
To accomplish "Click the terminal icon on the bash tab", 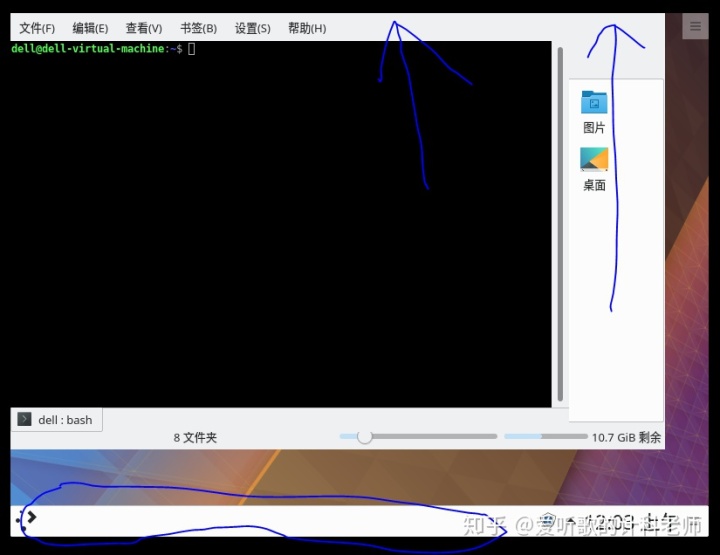I will pyautogui.click(x=24, y=419).
